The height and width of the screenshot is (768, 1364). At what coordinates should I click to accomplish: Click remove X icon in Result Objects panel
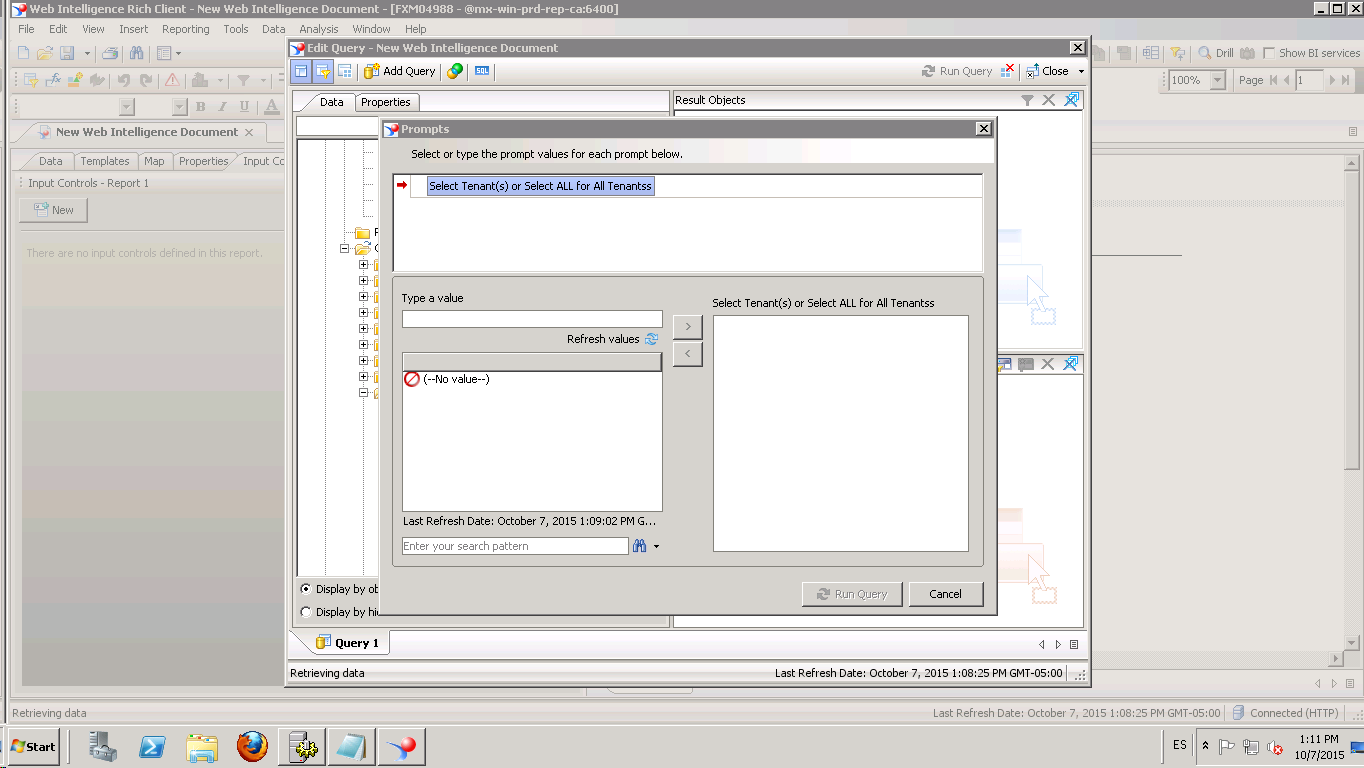[1048, 100]
